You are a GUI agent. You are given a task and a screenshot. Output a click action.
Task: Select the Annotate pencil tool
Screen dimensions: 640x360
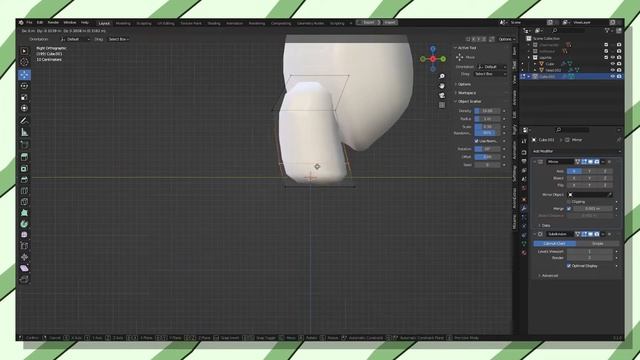tap(24, 121)
